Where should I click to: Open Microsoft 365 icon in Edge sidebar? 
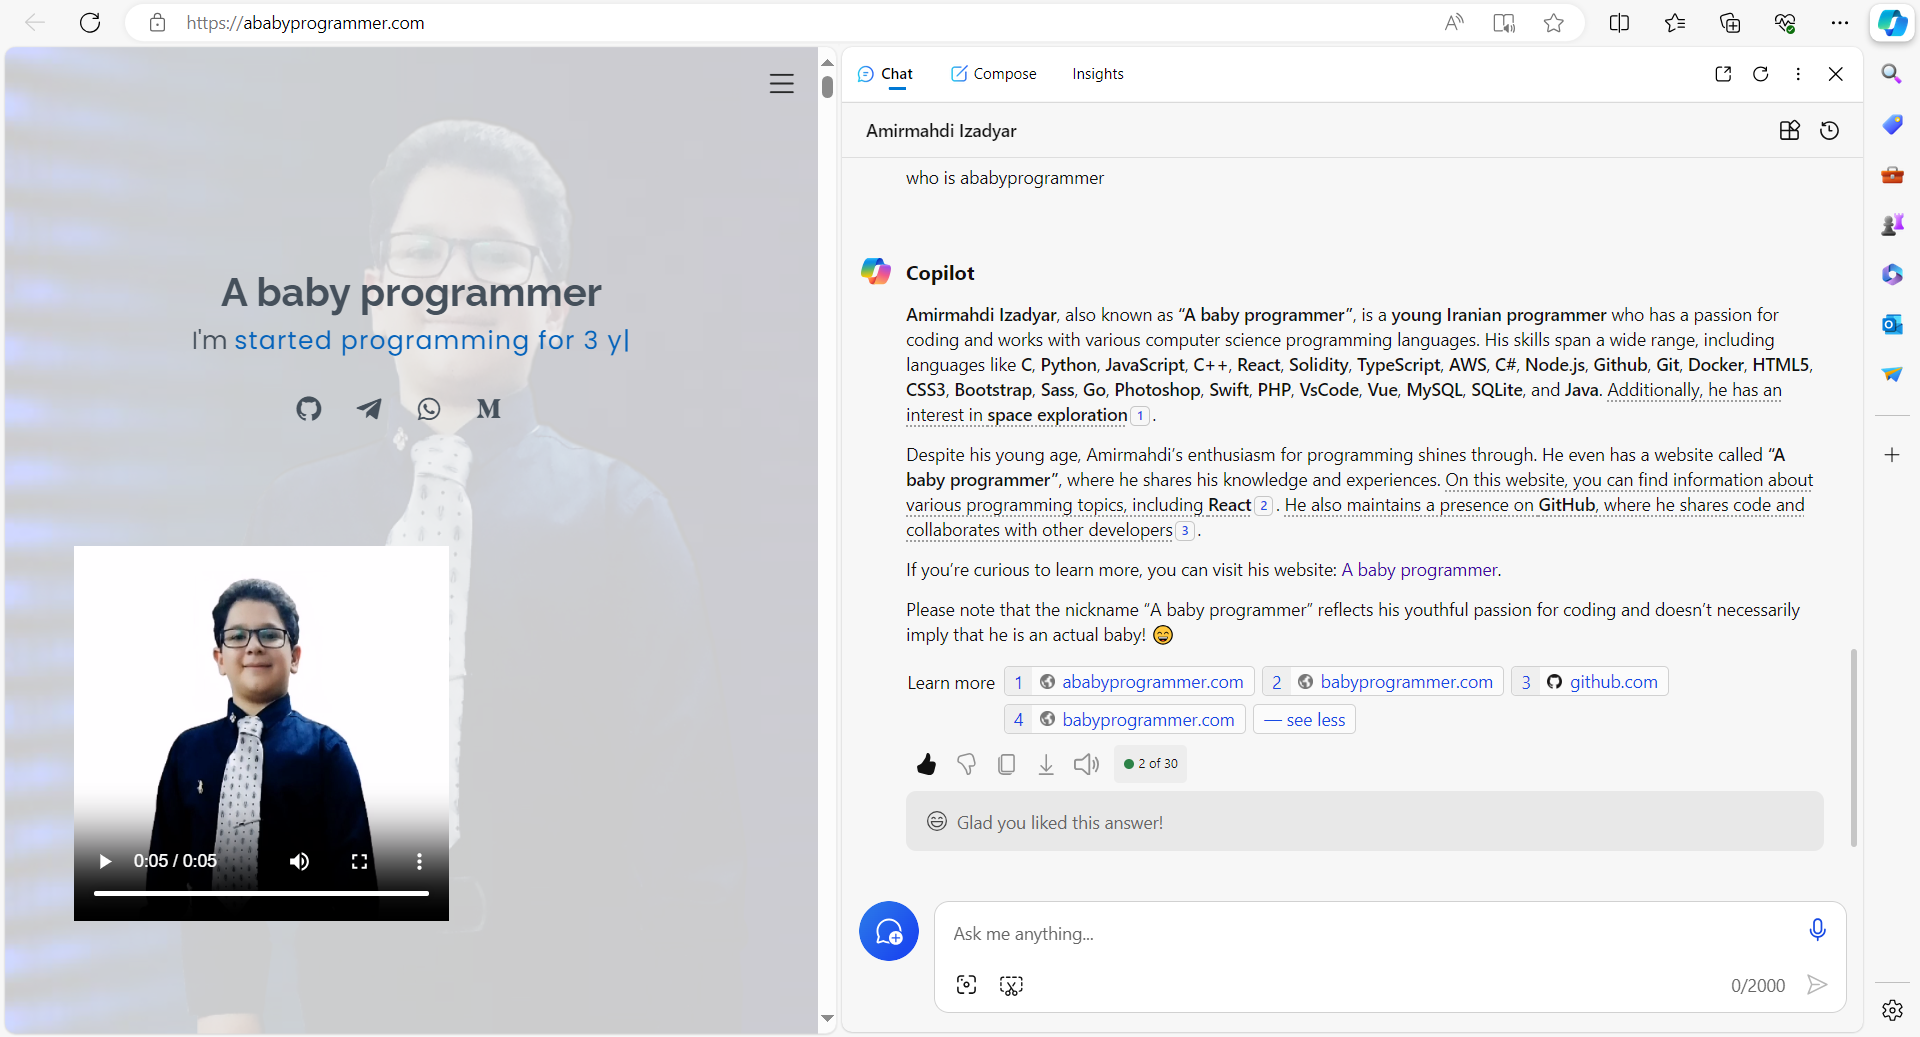point(1891,274)
